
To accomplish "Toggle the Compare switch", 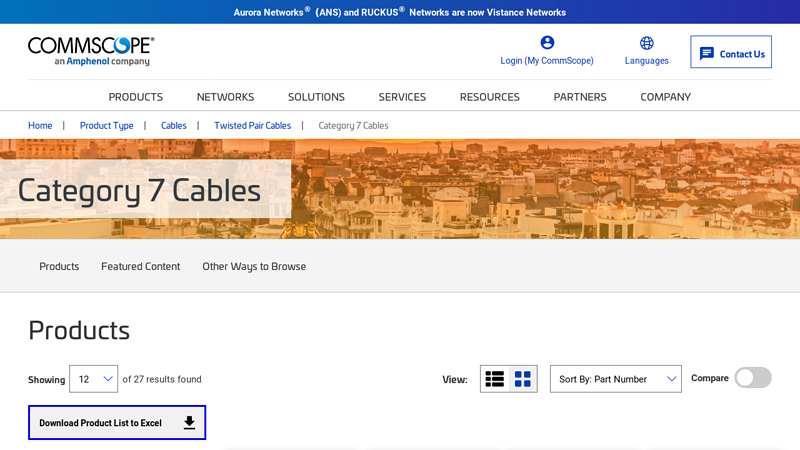I will pyautogui.click(x=753, y=378).
